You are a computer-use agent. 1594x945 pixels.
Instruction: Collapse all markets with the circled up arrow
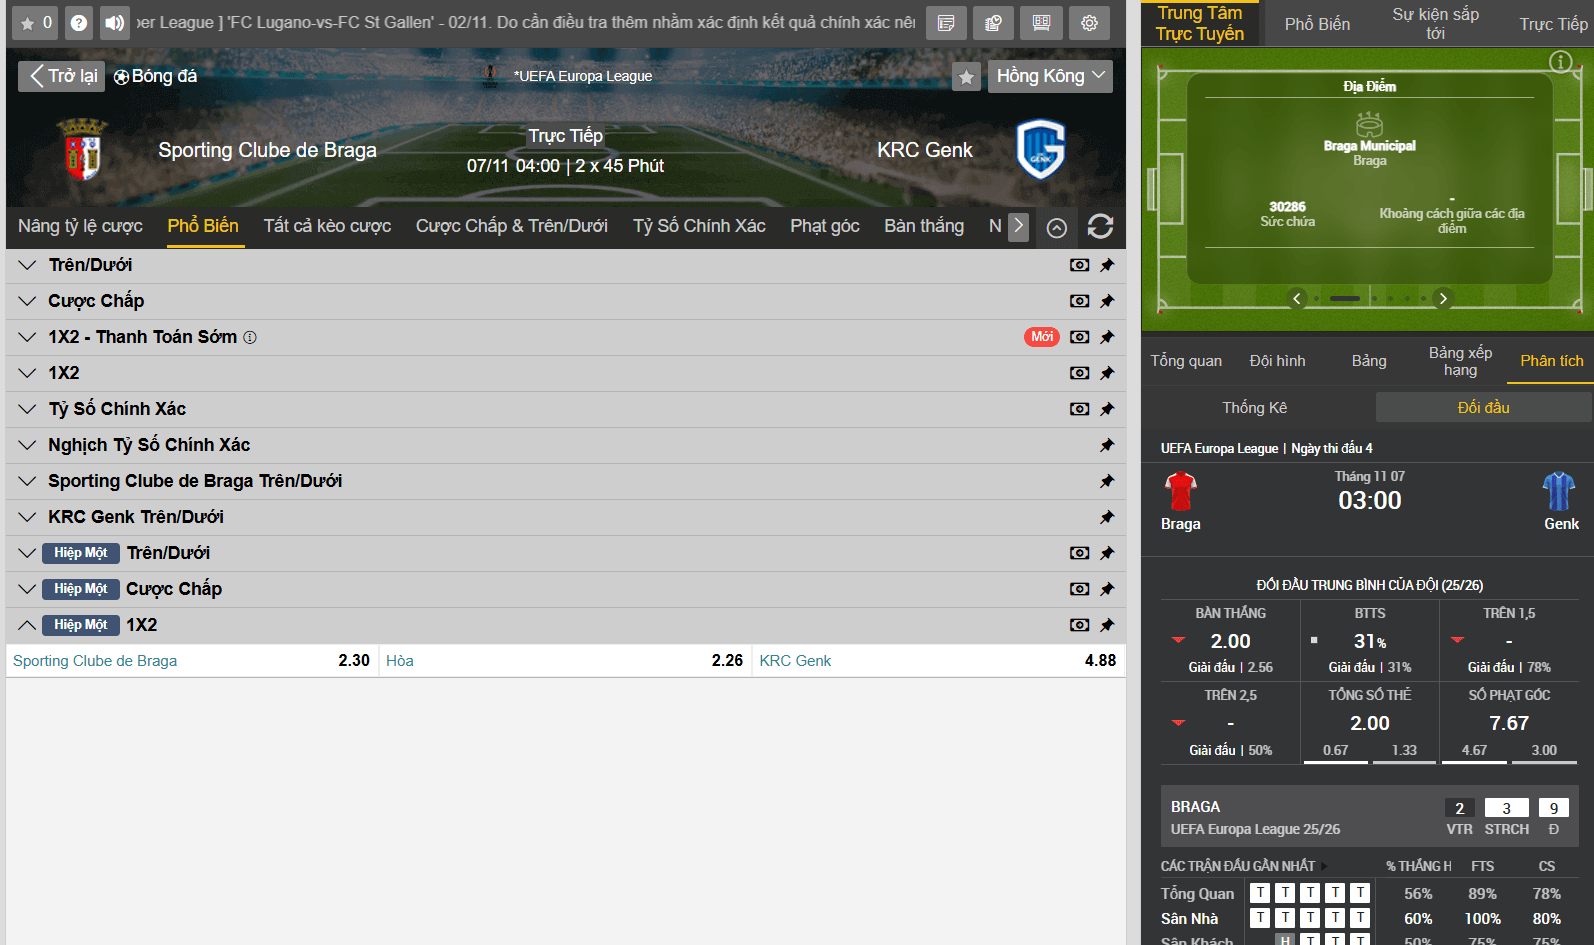click(x=1056, y=228)
